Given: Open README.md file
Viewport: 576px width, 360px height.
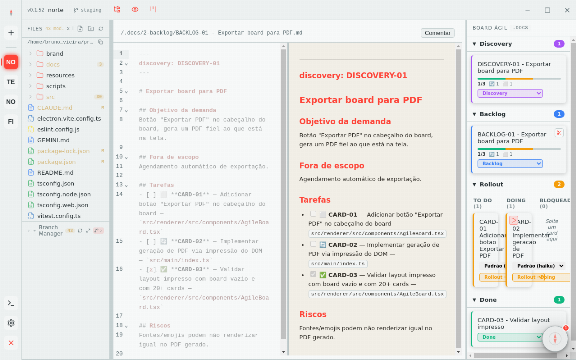Looking at the screenshot, I should [55, 172].
